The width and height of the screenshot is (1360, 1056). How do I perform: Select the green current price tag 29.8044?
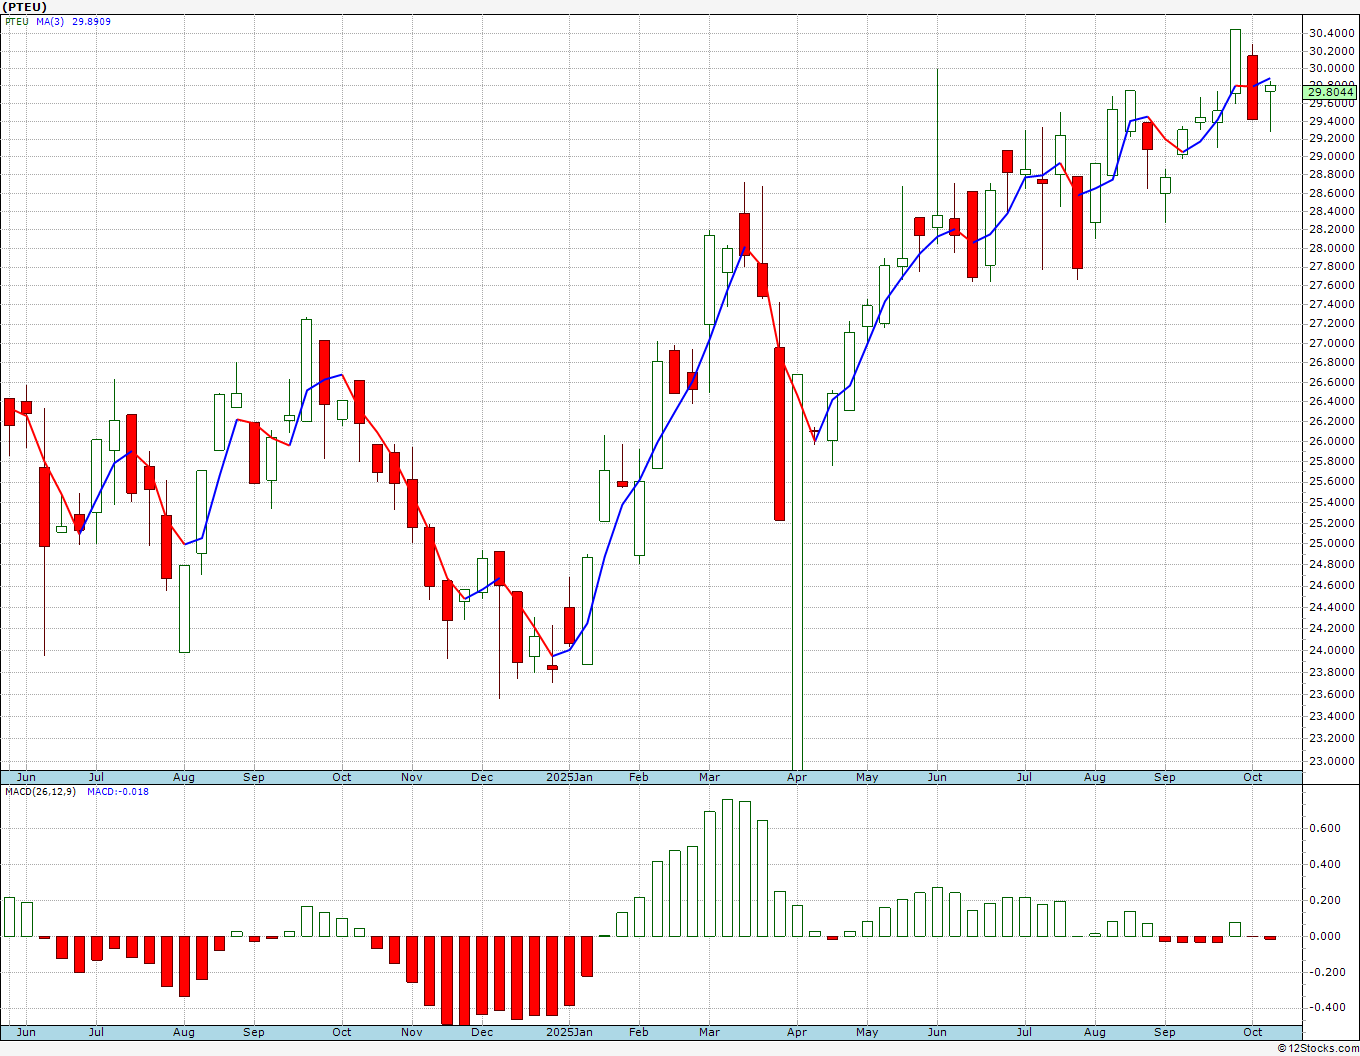[x=1331, y=92]
